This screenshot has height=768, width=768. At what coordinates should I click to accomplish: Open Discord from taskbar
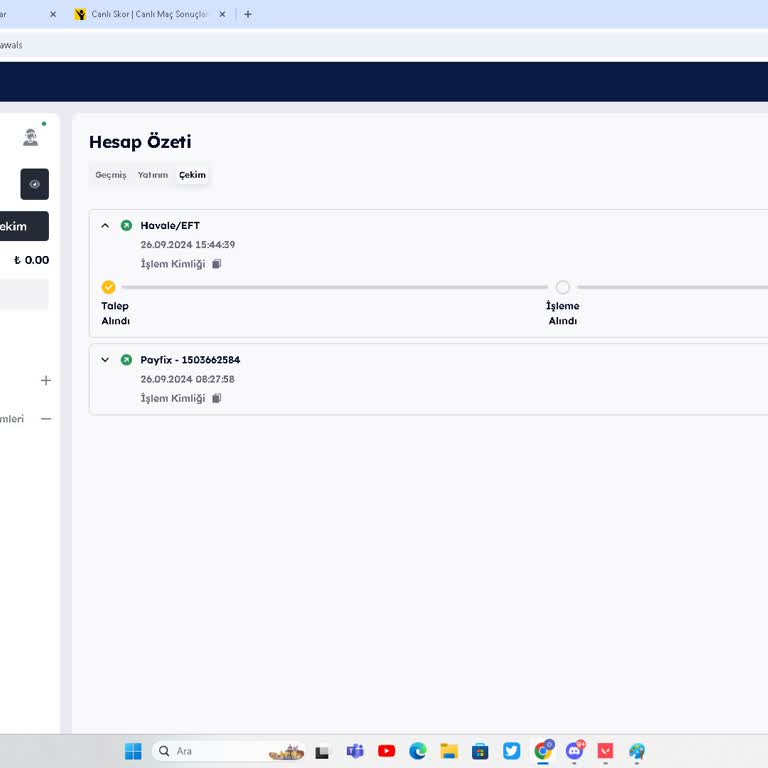pyautogui.click(x=575, y=751)
